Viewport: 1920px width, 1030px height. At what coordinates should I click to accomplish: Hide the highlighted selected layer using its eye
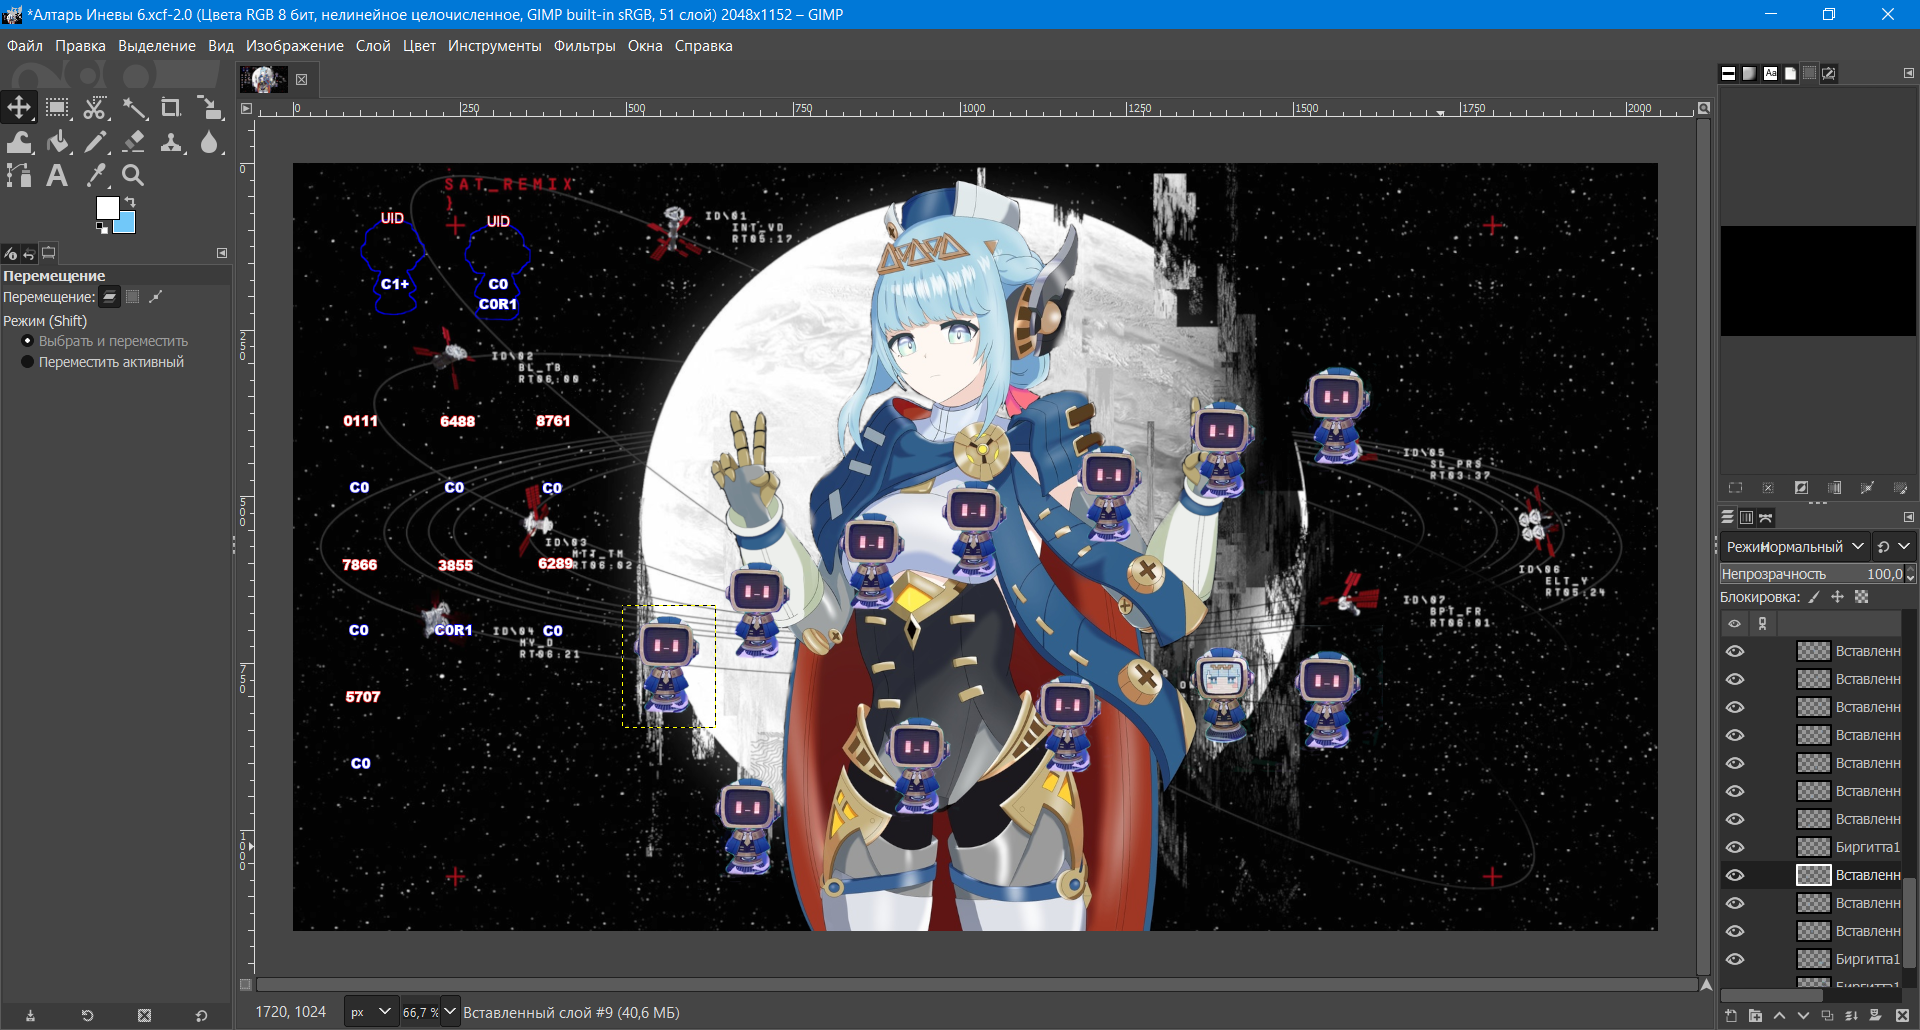(1735, 875)
